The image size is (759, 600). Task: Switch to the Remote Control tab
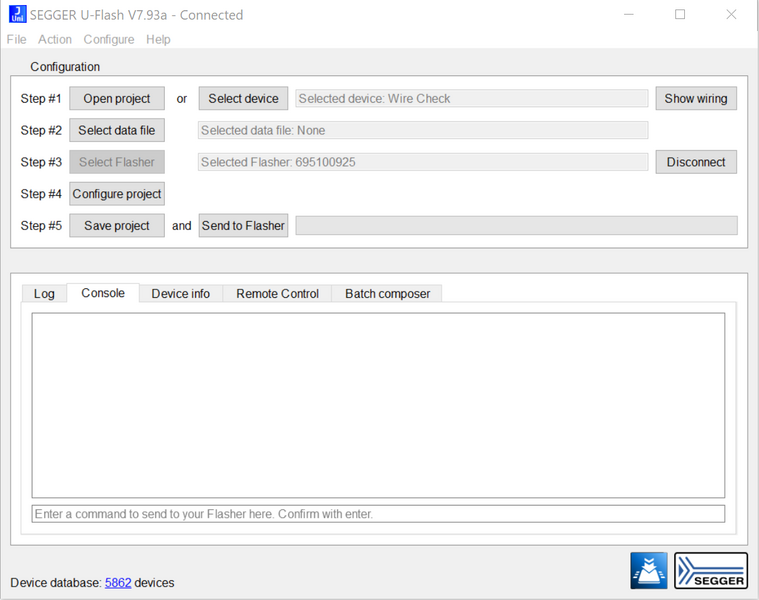tap(277, 294)
